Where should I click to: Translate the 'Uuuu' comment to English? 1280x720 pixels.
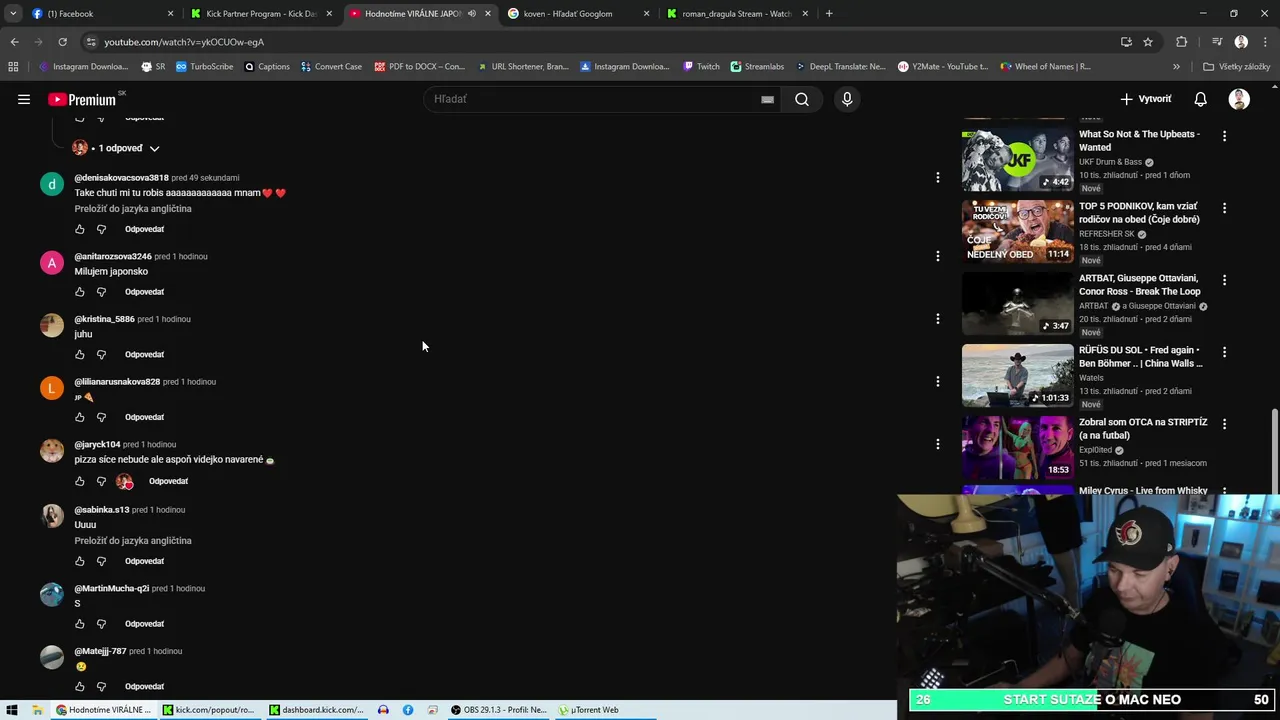coord(133,541)
